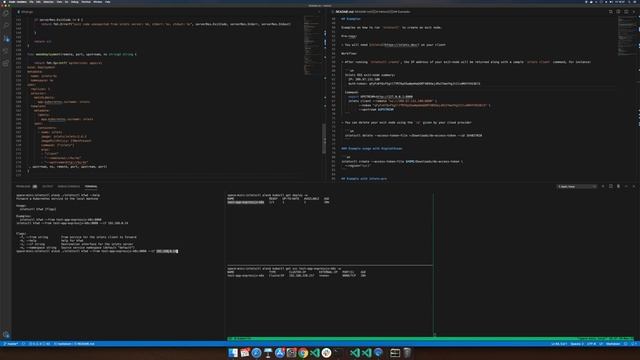This screenshot has width=640, height=360.
Task: Open Trash in the dock
Action: (x=407, y=353)
